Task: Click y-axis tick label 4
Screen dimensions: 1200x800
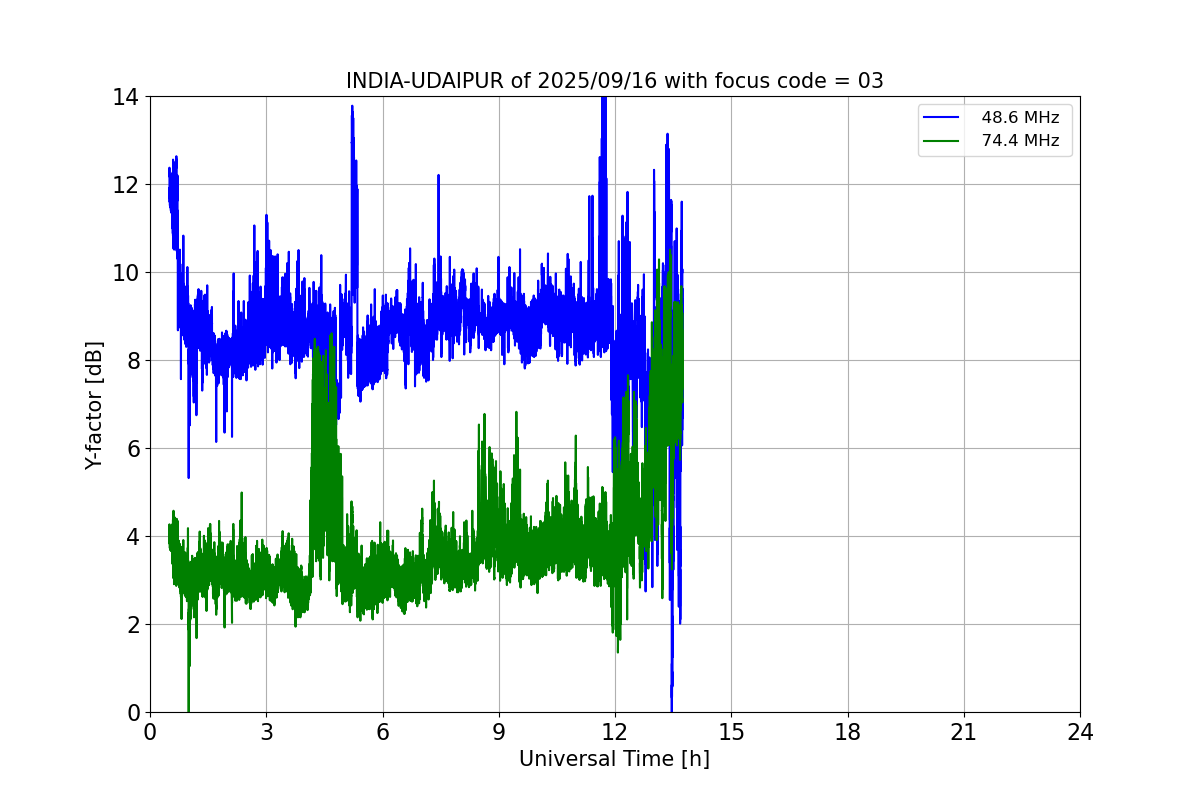Action: (133, 537)
